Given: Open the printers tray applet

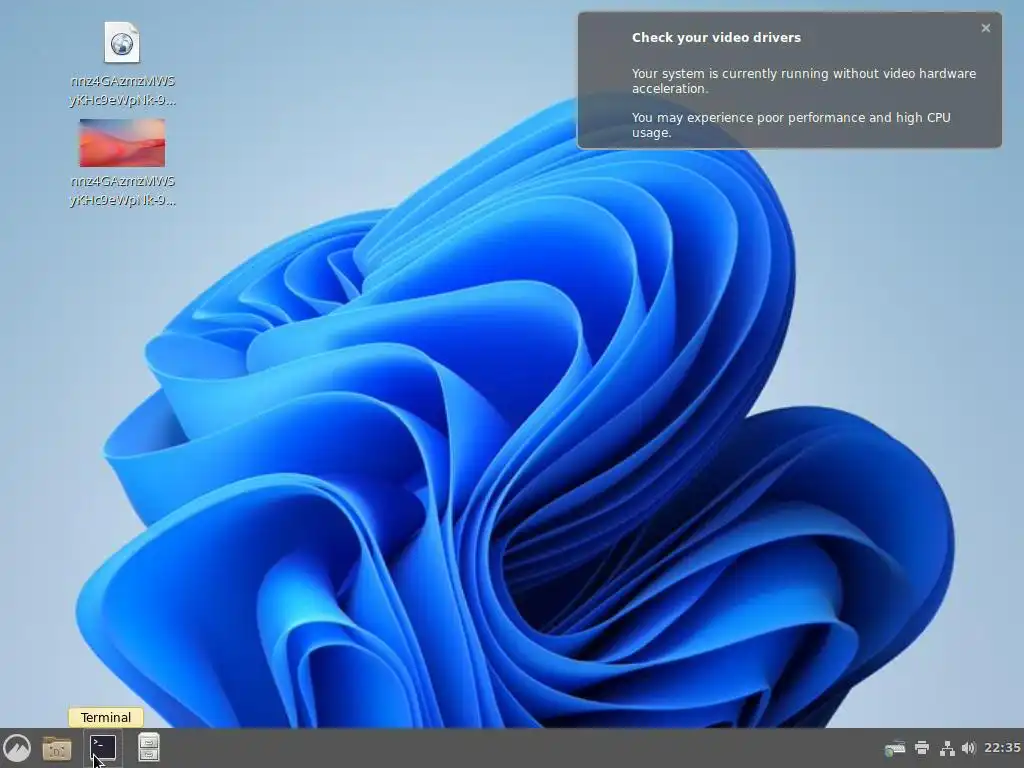Looking at the screenshot, I should (x=922, y=748).
